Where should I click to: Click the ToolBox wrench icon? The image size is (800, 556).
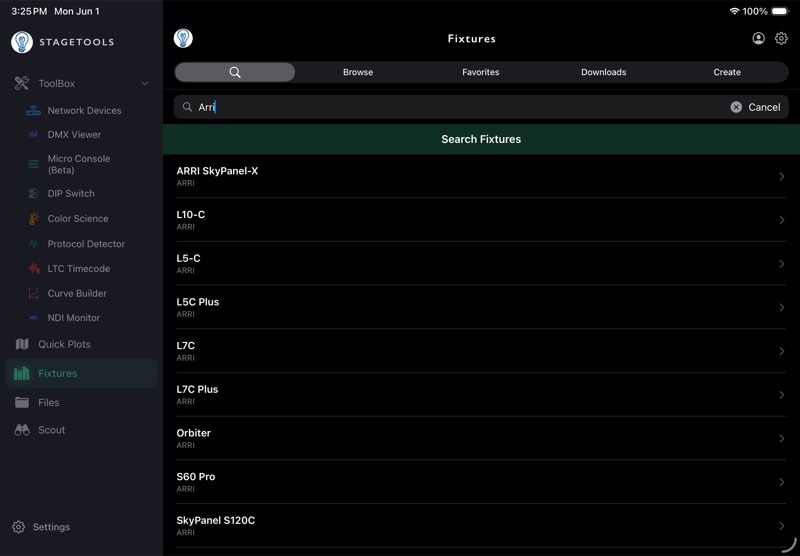[21, 83]
